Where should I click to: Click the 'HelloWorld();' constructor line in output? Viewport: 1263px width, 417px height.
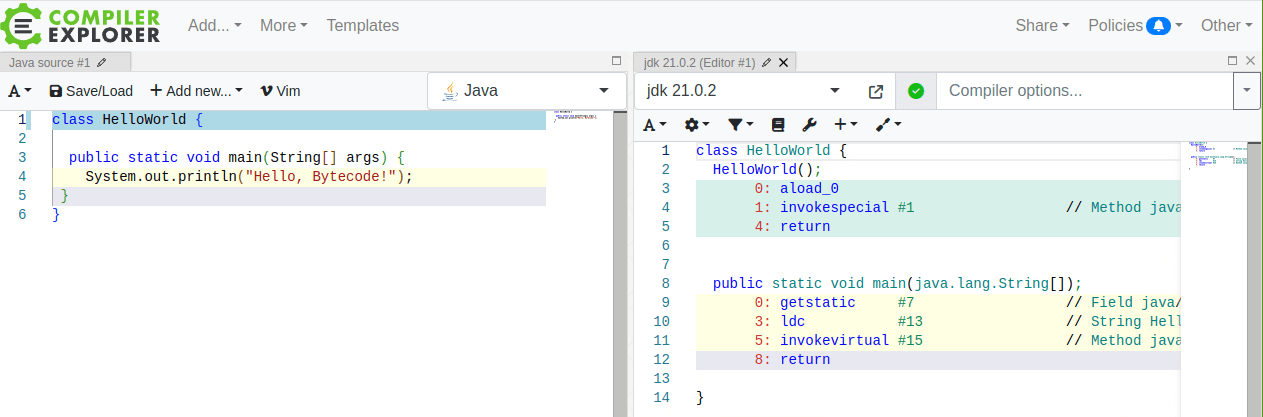coord(767,170)
